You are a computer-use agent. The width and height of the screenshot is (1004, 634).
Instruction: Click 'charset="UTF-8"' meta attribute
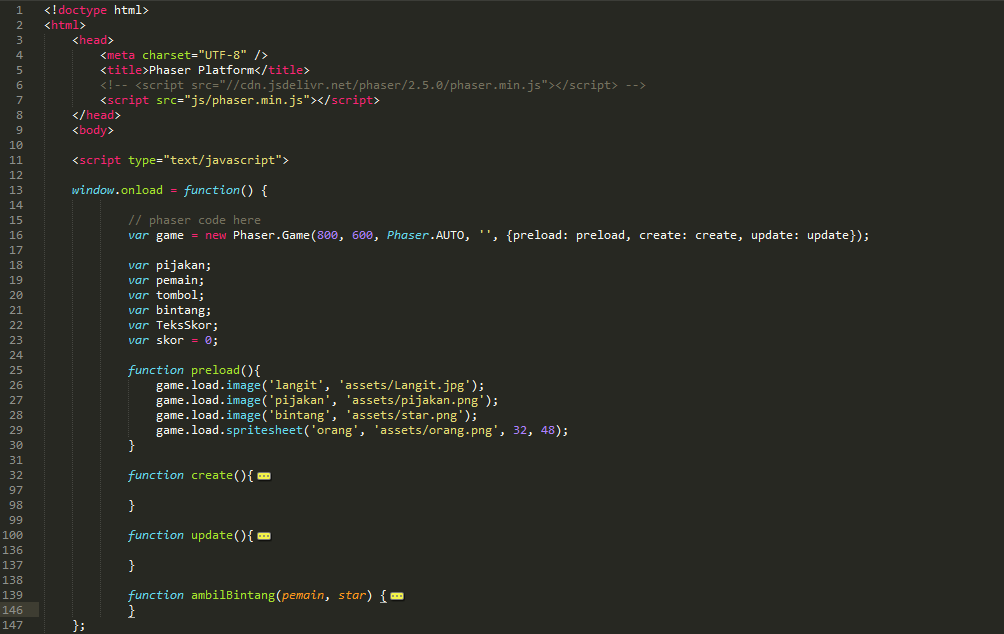[x=195, y=55]
